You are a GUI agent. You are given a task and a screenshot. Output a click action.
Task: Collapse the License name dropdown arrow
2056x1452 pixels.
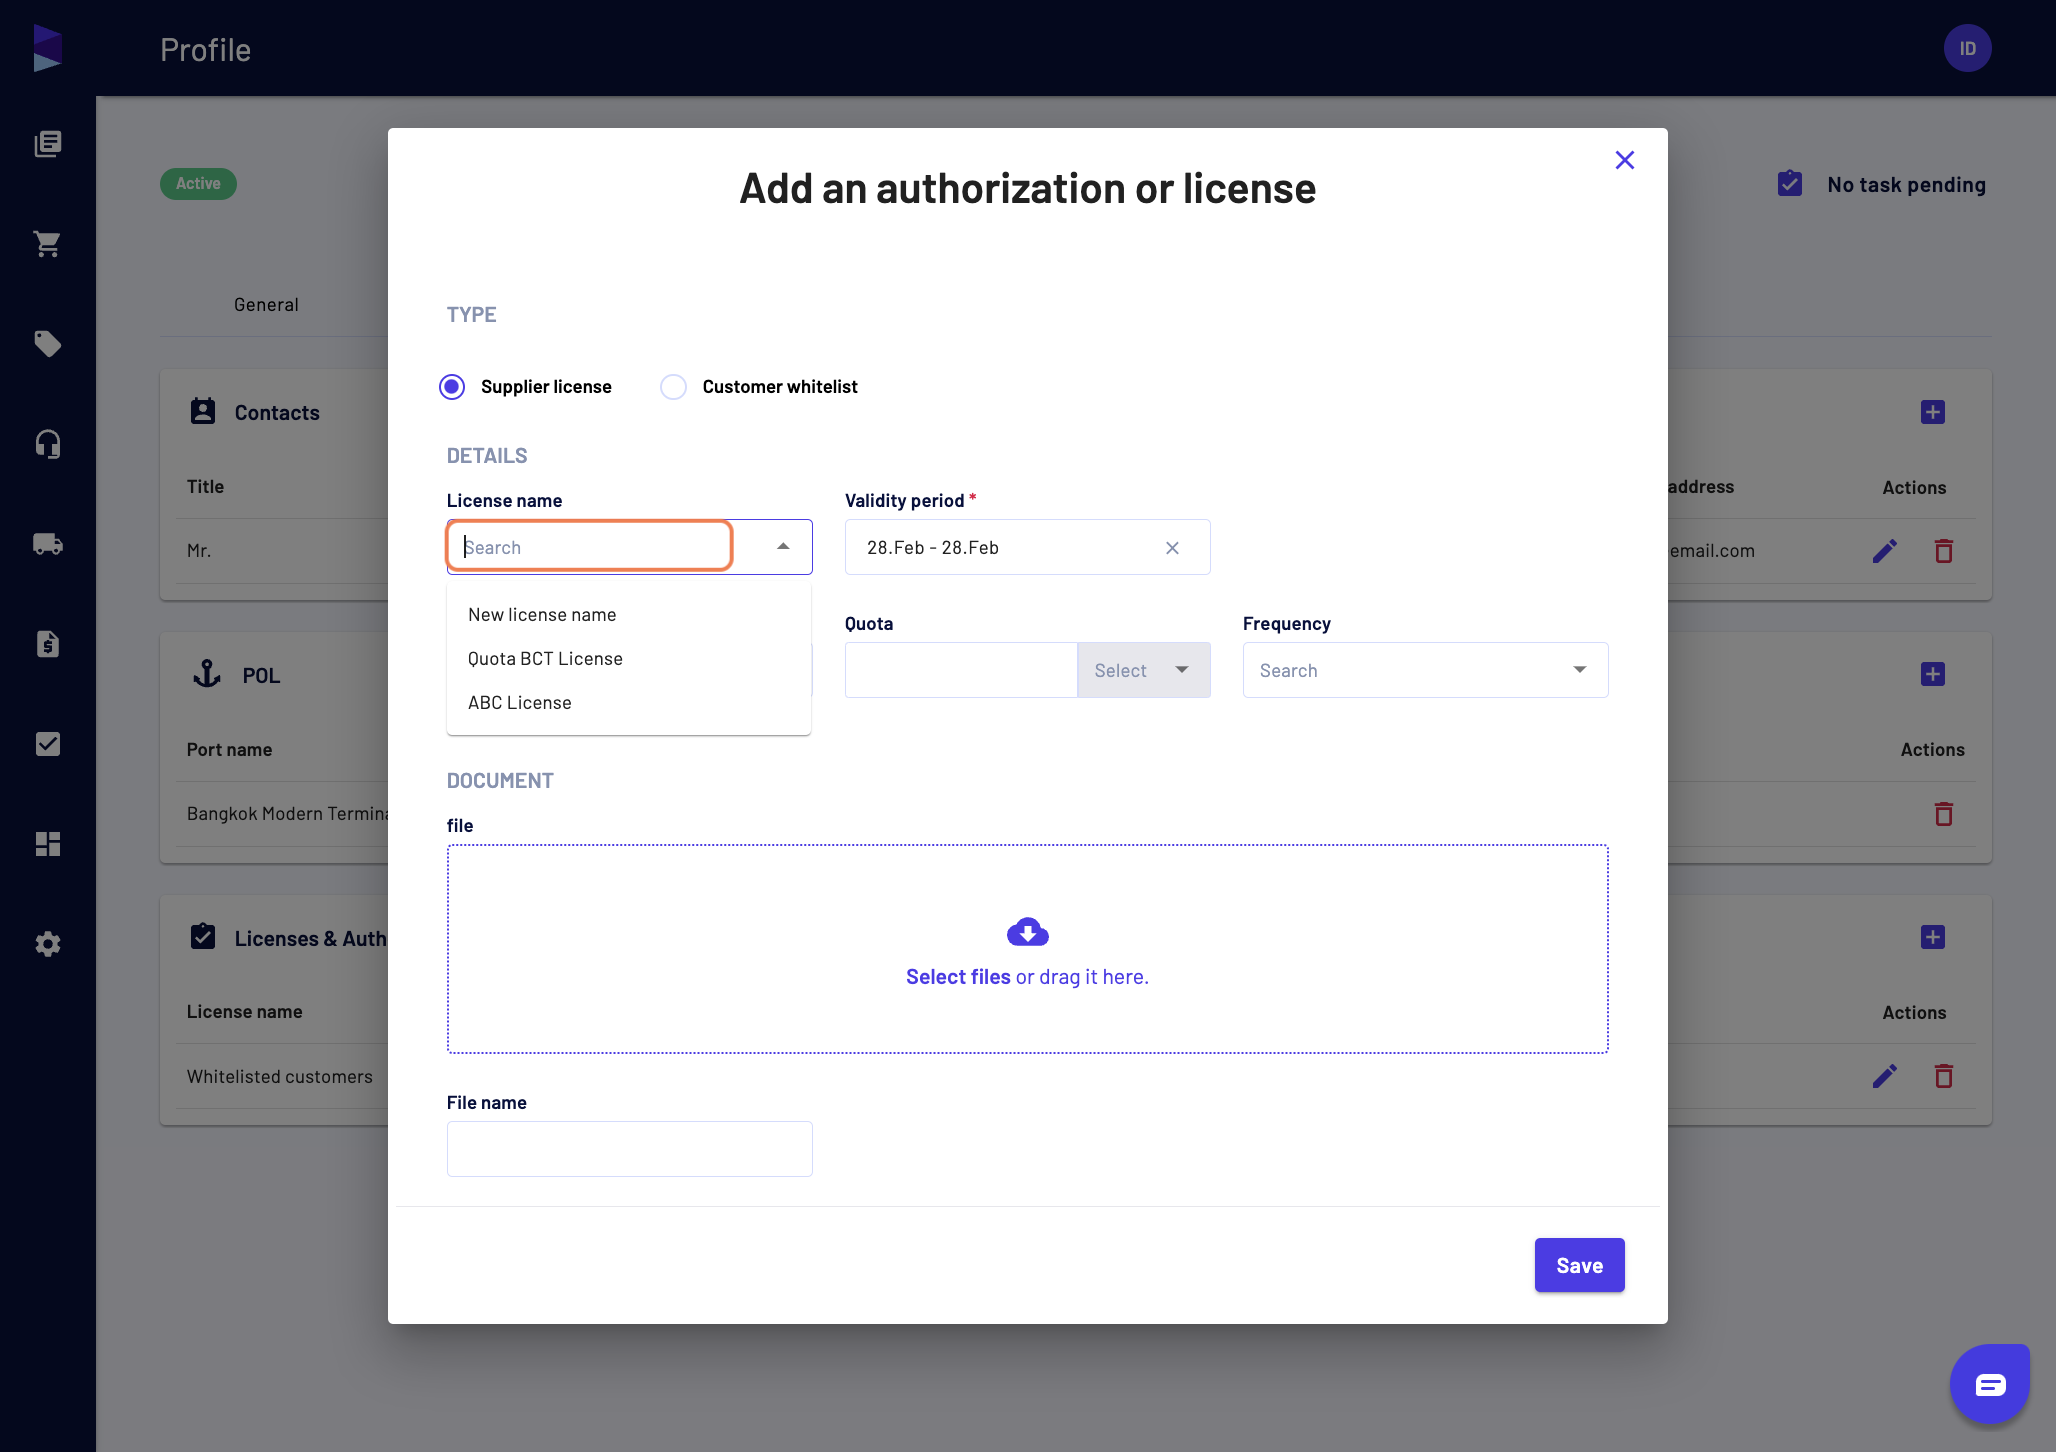pos(783,547)
